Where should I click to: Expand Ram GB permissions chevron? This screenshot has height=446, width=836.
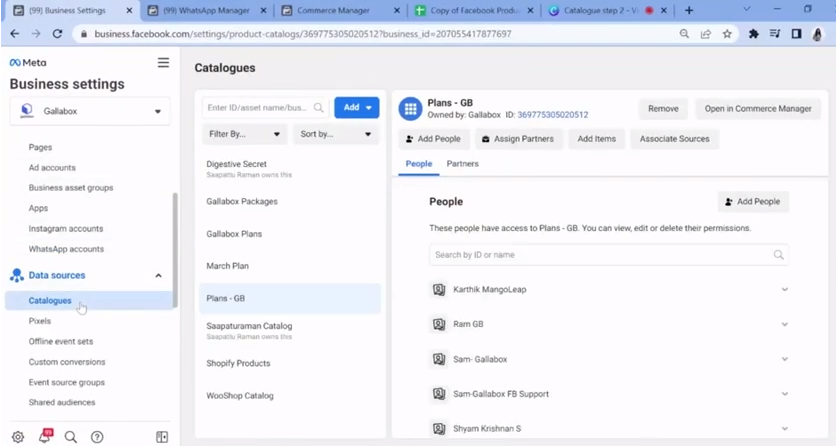(x=784, y=324)
